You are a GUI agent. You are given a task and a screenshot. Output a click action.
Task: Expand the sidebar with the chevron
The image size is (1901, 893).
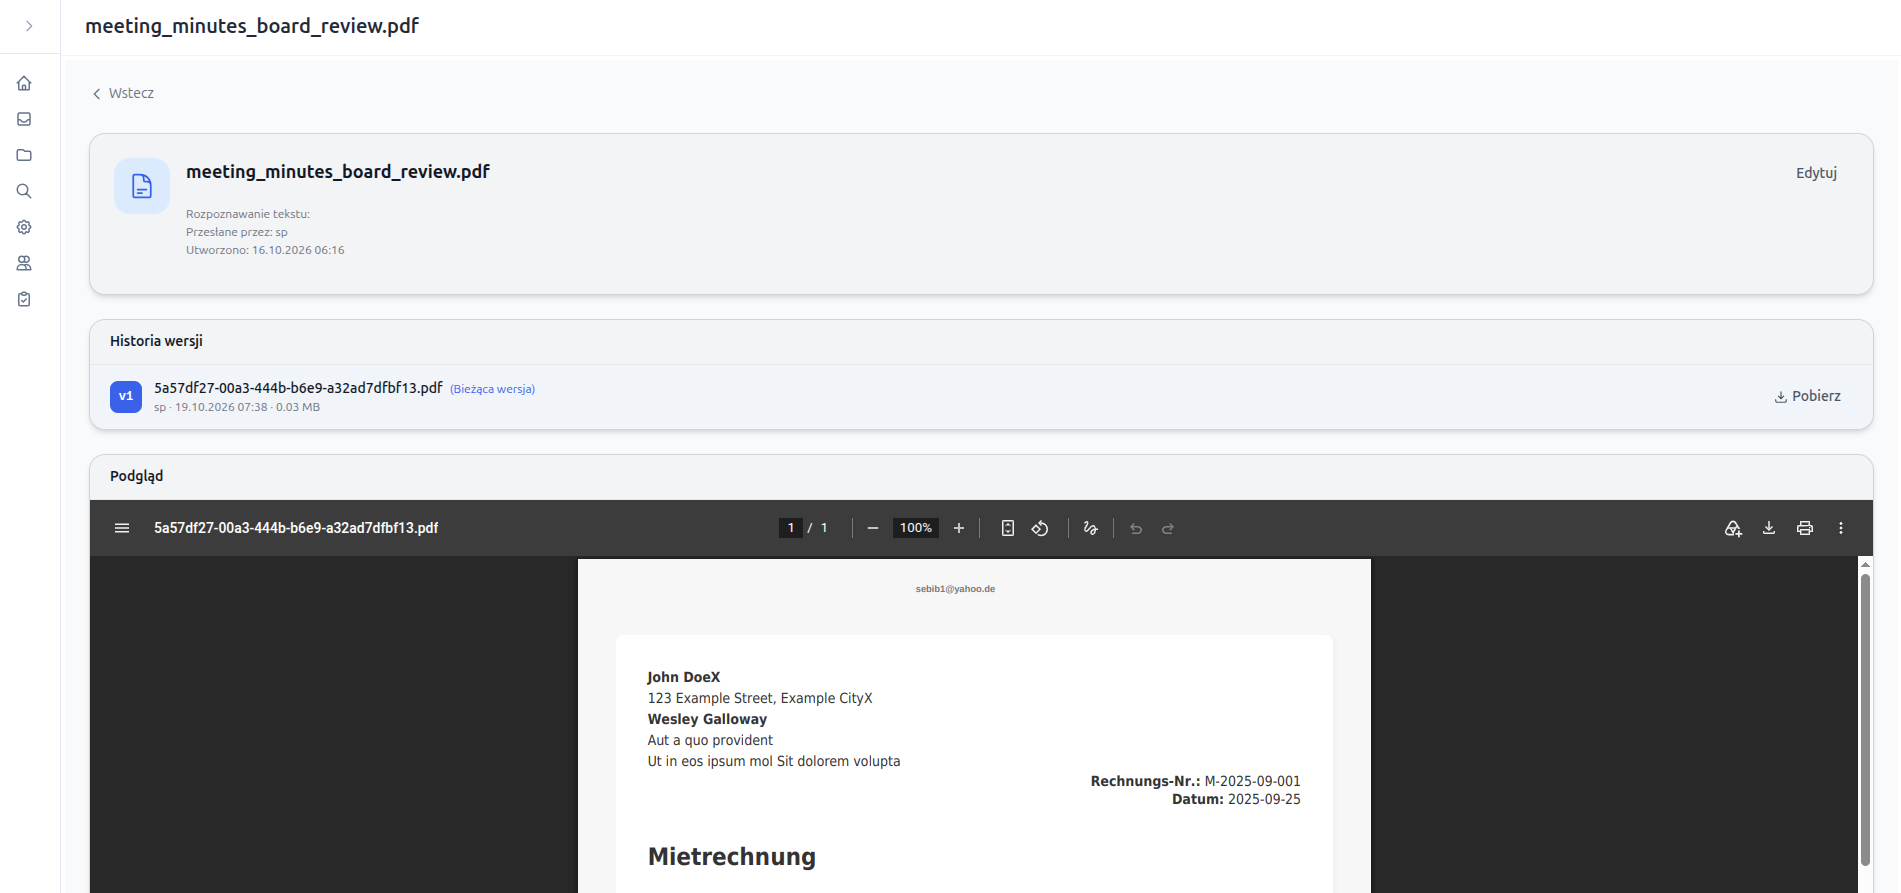click(29, 26)
